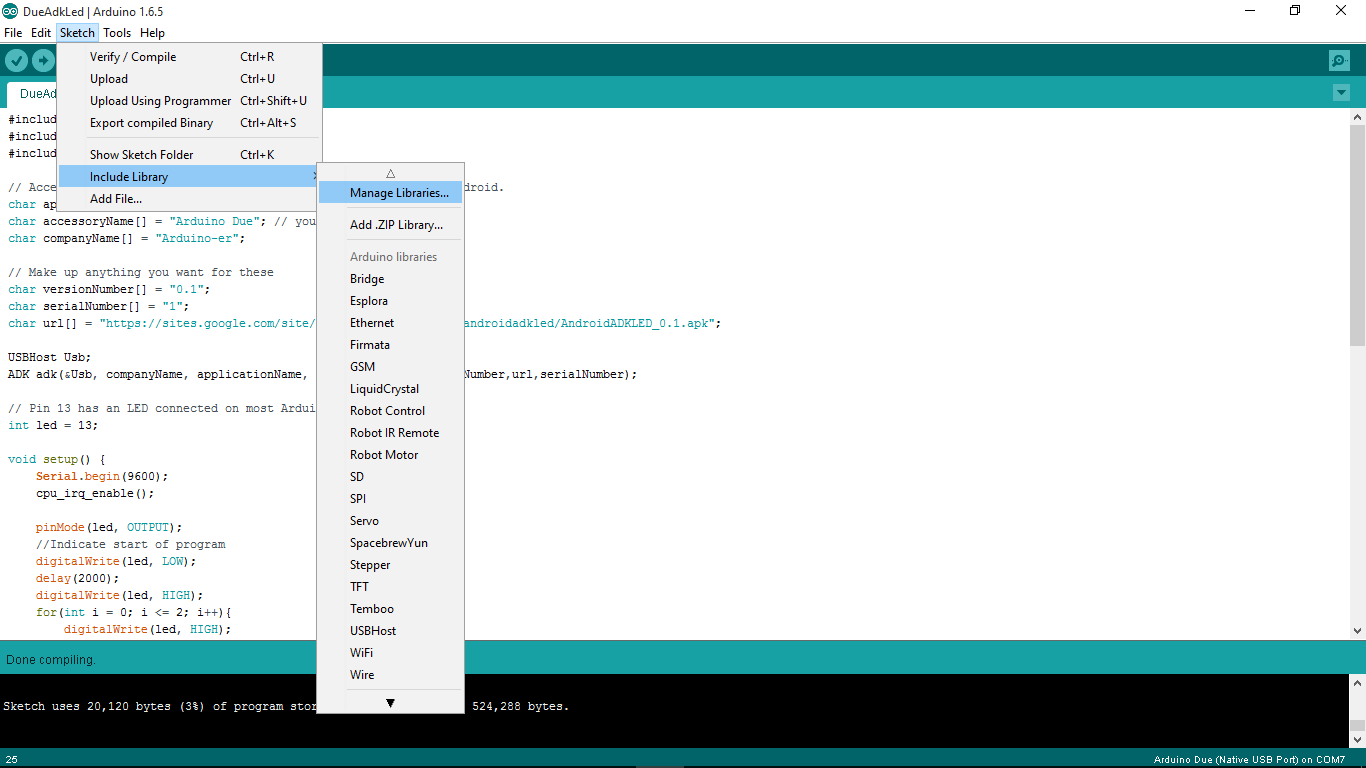Click the 'USBHost Usb;' code line
This screenshot has width=1366, height=768.
pyautogui.click(x=50, y=358)
